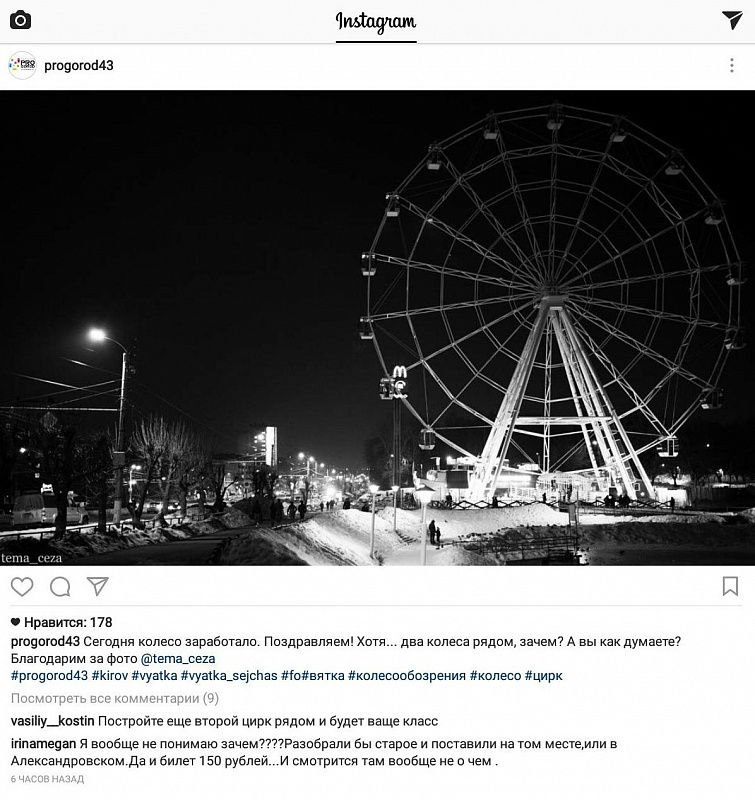This screenshot has width=755, height=800.
Task: Open hashtag #progorod43
Action: pyautogui.click(x=49, y=676)
